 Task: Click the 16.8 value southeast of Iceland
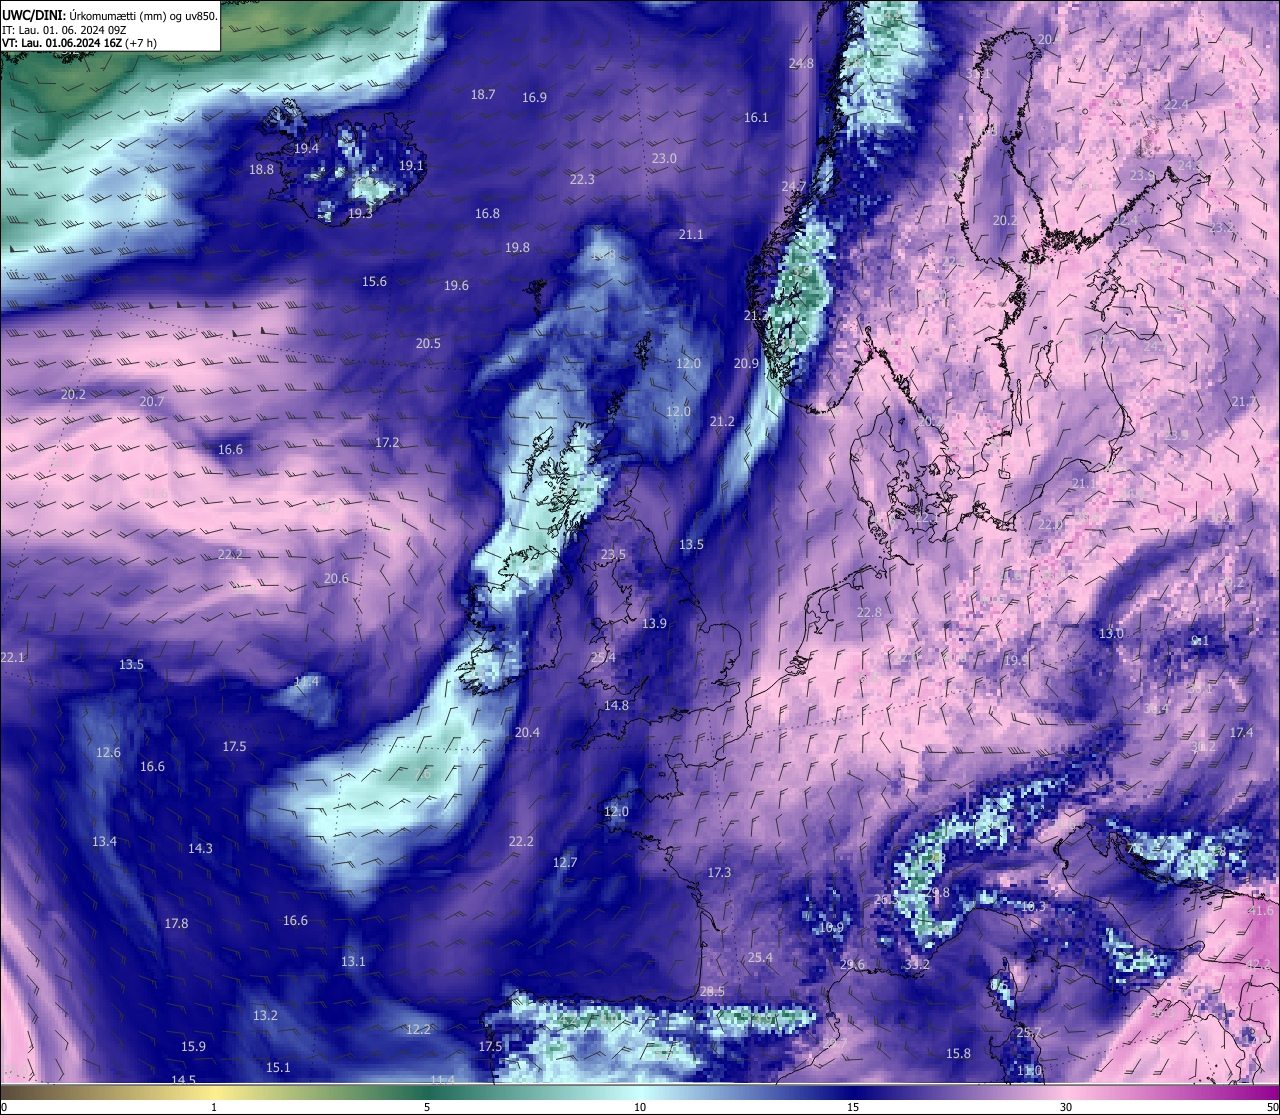coord(487,213)
